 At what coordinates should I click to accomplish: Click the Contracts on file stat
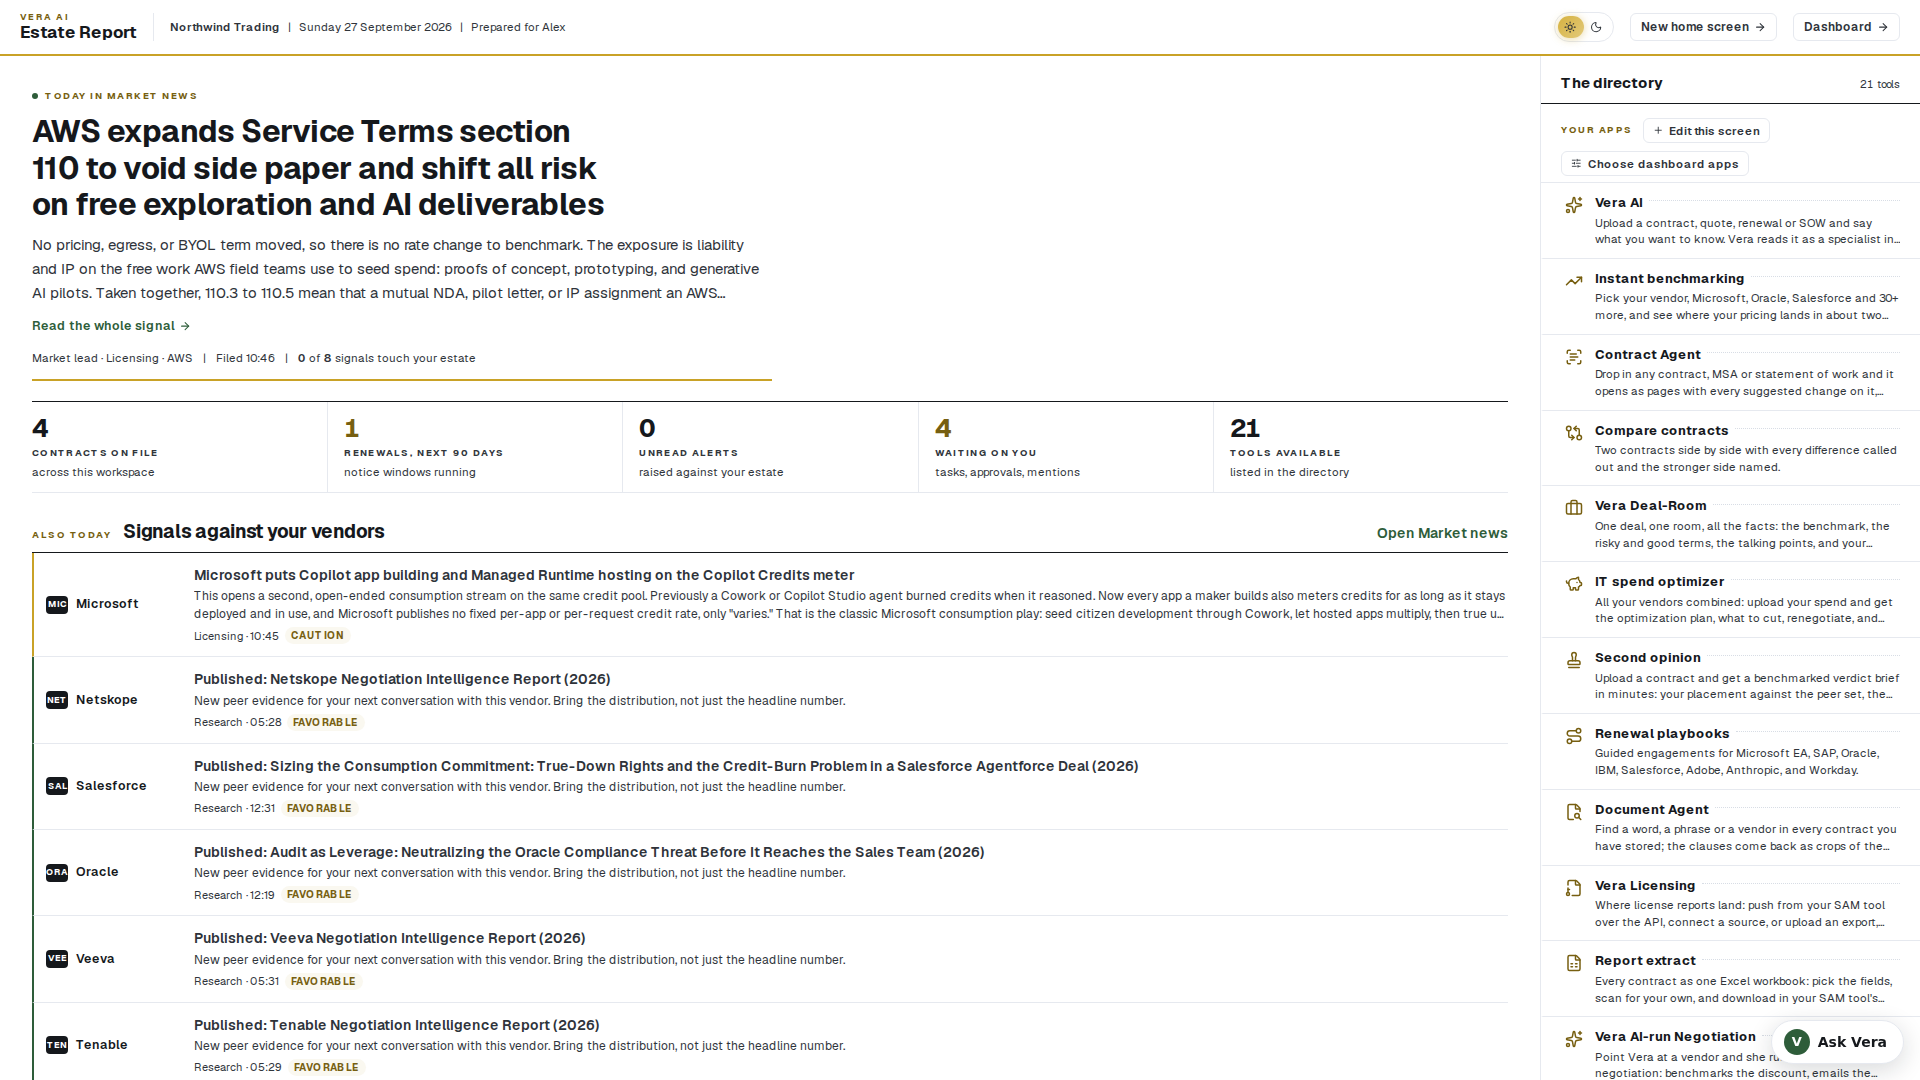click(179, 447)
